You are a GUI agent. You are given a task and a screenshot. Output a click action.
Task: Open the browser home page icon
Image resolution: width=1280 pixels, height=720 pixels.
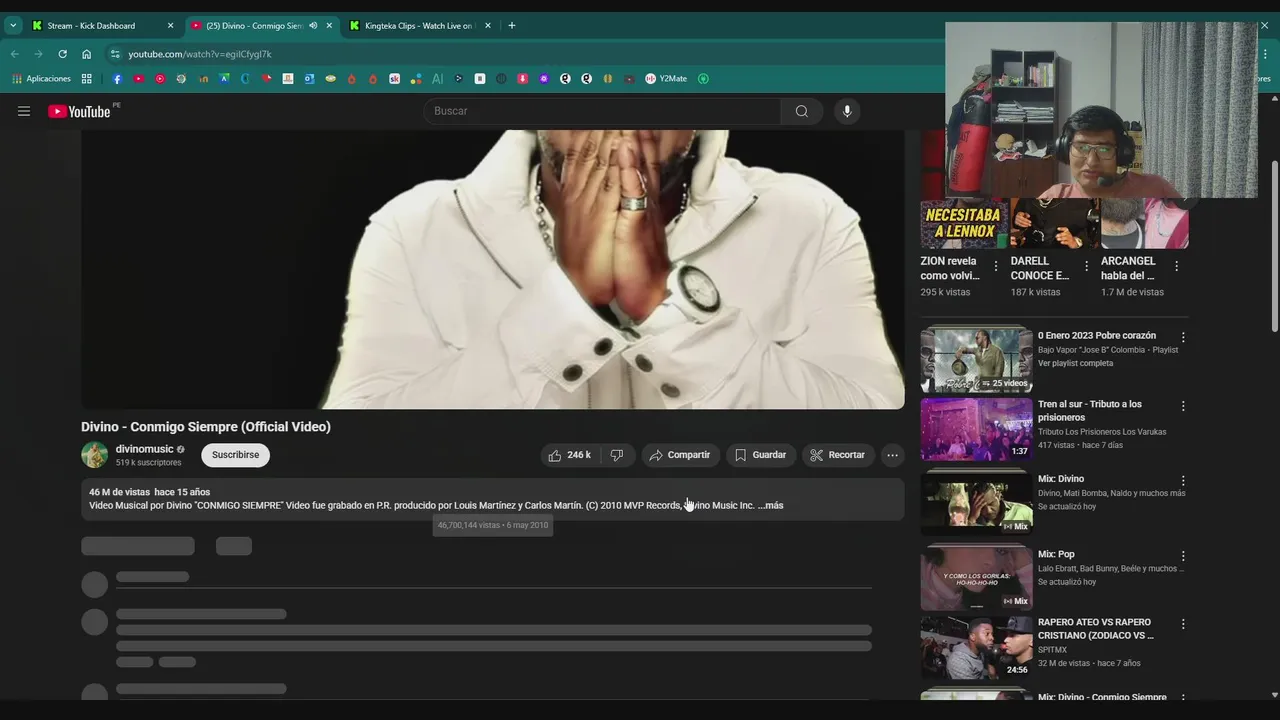point(86,54)
